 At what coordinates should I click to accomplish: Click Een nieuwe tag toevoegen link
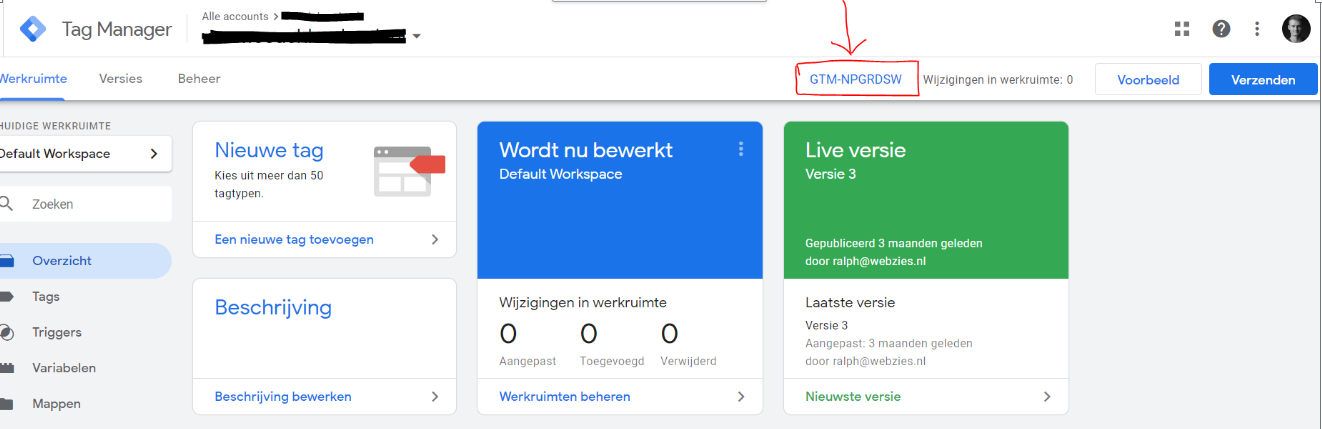(294, 240)
